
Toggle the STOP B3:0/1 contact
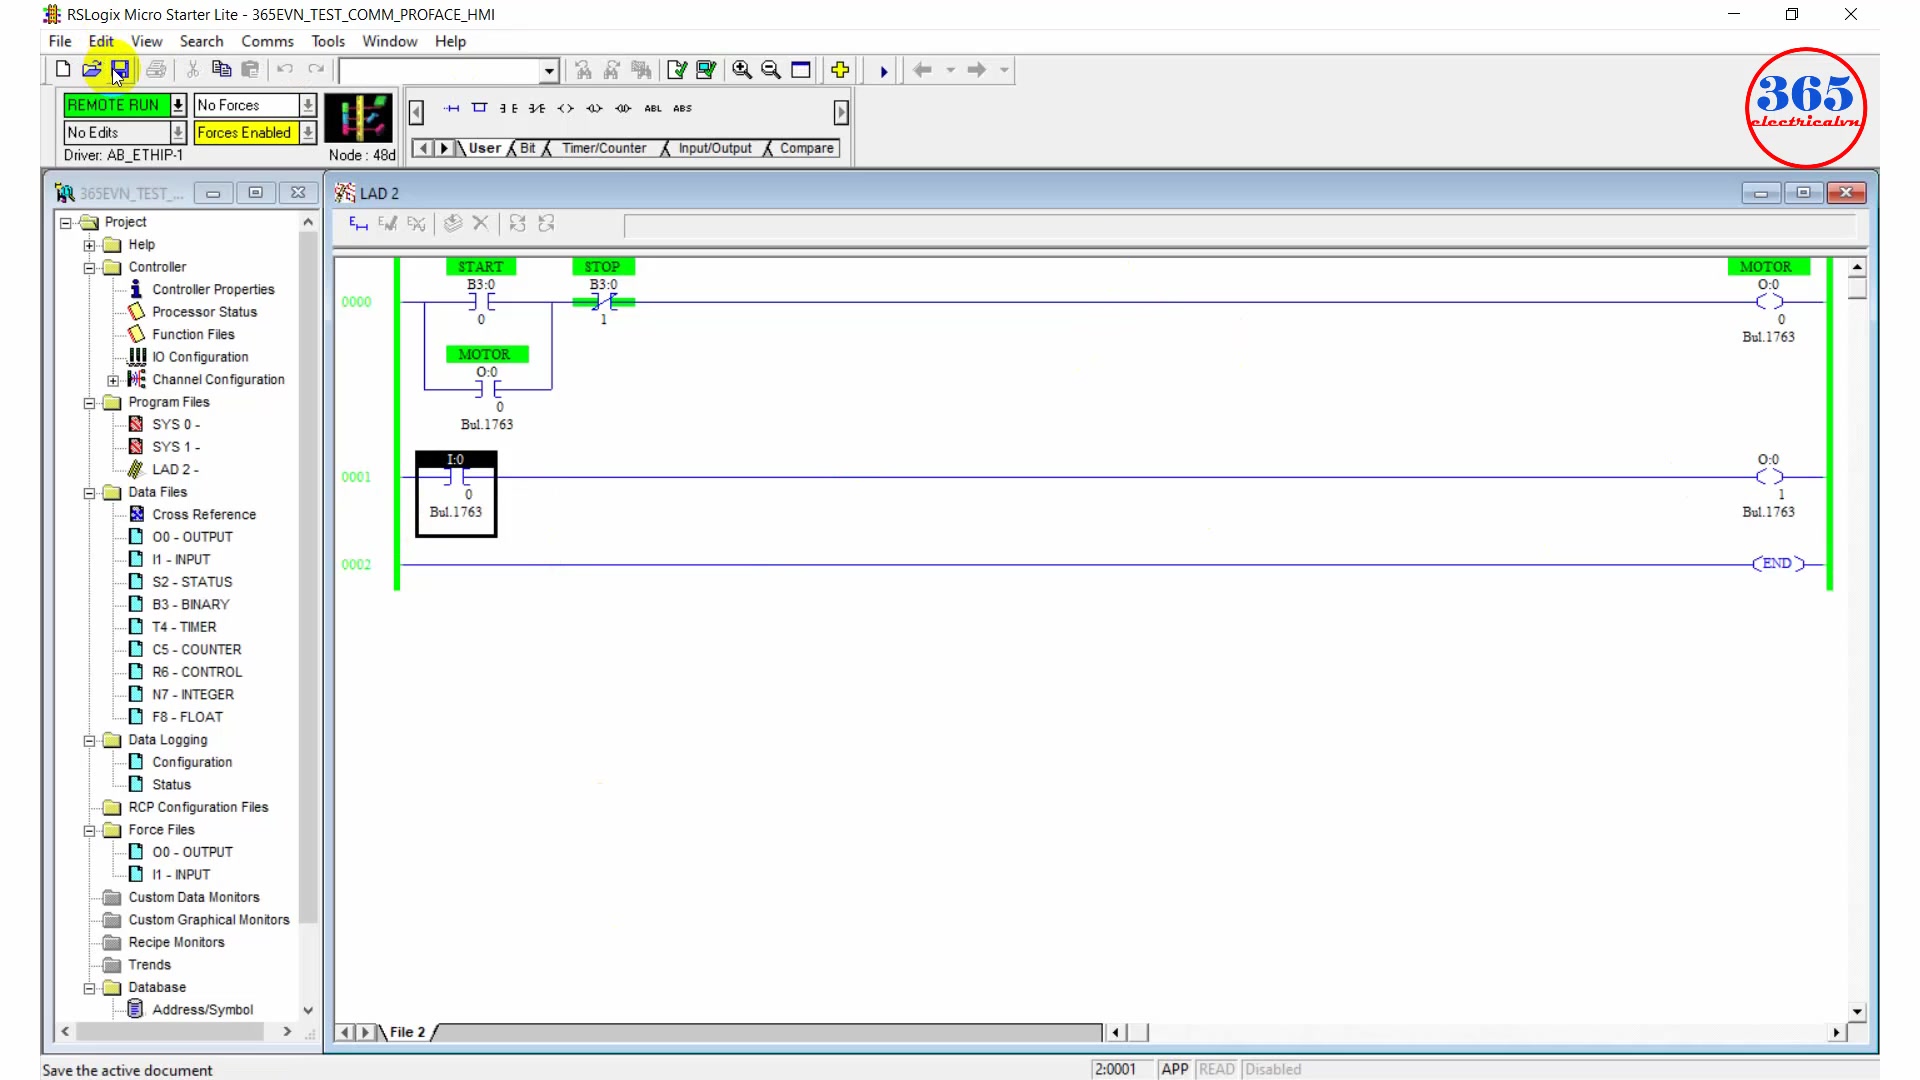click(x=604, y=302)
